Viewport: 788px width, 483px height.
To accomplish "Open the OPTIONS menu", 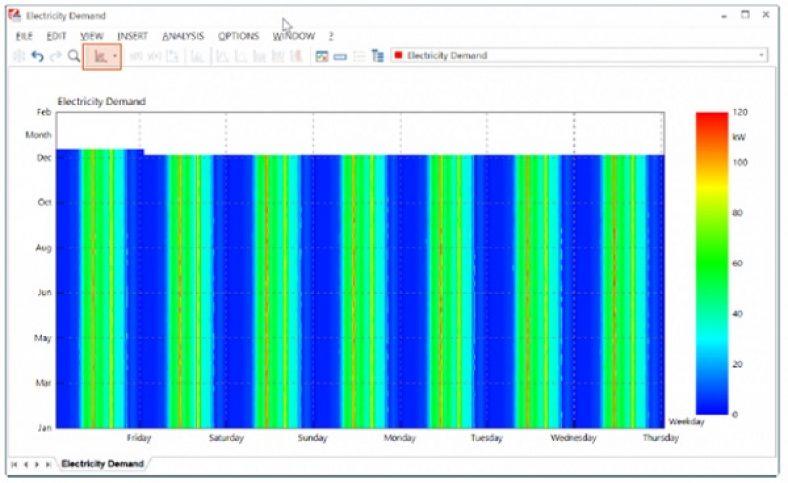I will tap(238, 36).
